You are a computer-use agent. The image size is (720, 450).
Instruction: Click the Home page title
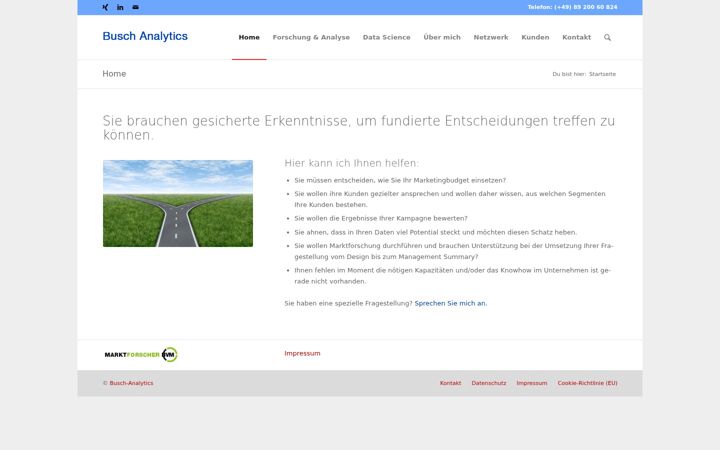[114, 74]
